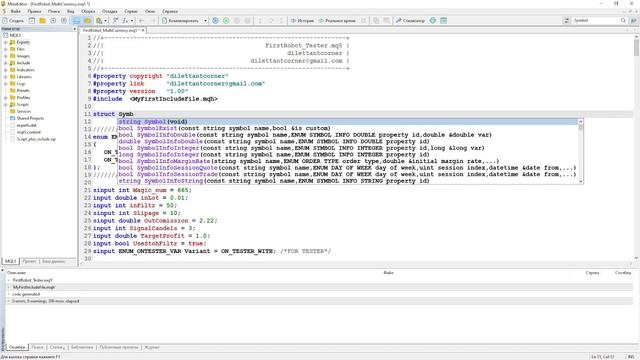
Task: Expand the Experts folder in navigator
Action: tap(6, 42)
